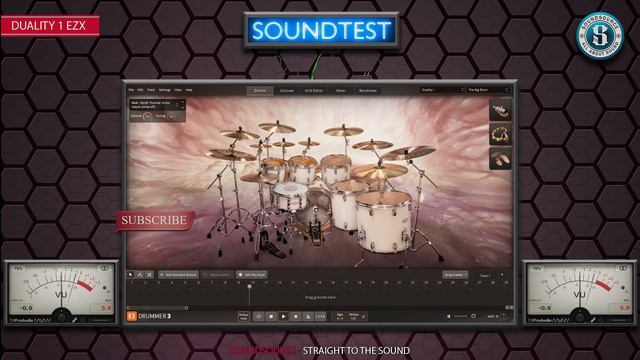The image size is (640, 360).
Task: Toggle the Follow Host button
Action: (x=243, y=316)
